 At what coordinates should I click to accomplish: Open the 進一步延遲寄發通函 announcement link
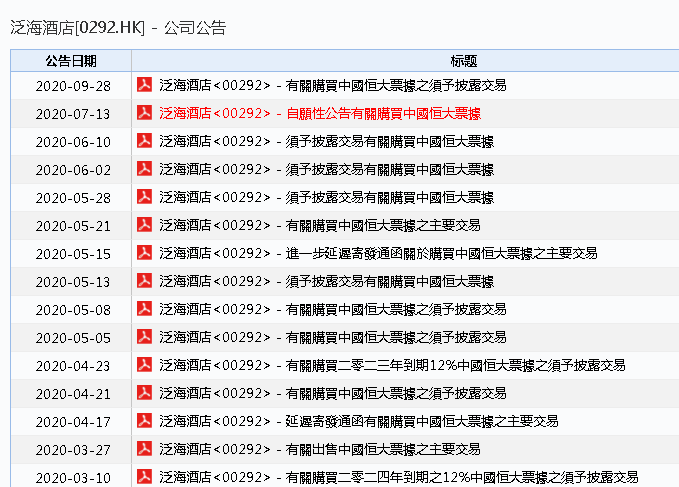378,253
